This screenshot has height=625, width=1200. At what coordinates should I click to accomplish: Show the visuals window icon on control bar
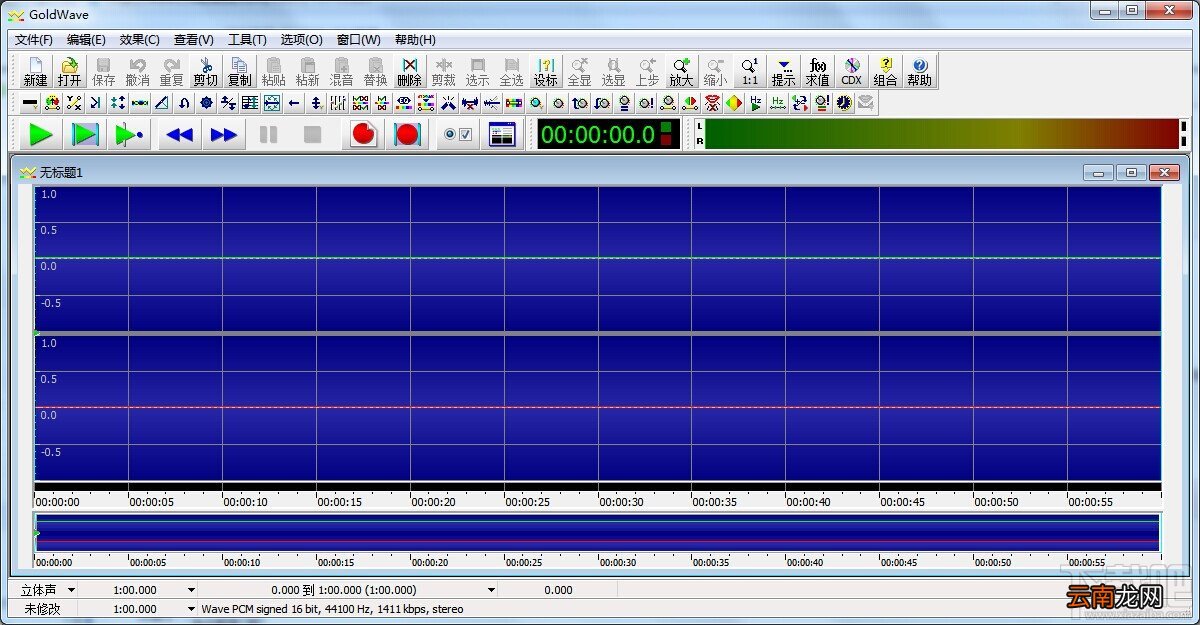(502, 134)
